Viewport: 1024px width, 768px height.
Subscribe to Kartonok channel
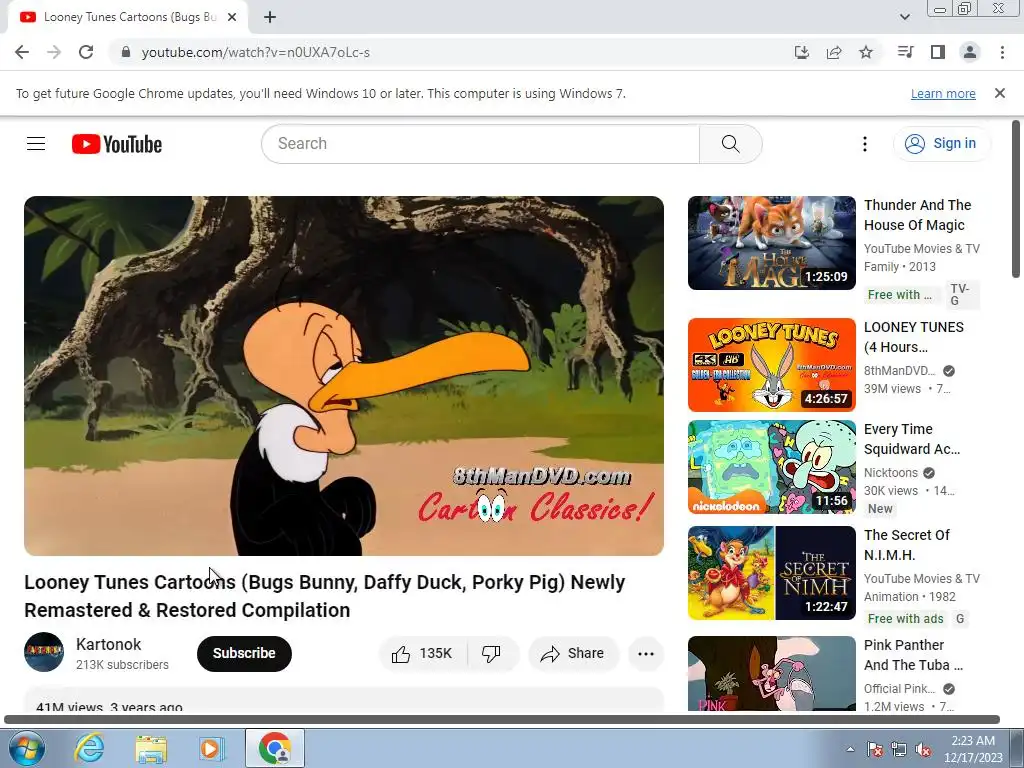(x=244, y=654)
